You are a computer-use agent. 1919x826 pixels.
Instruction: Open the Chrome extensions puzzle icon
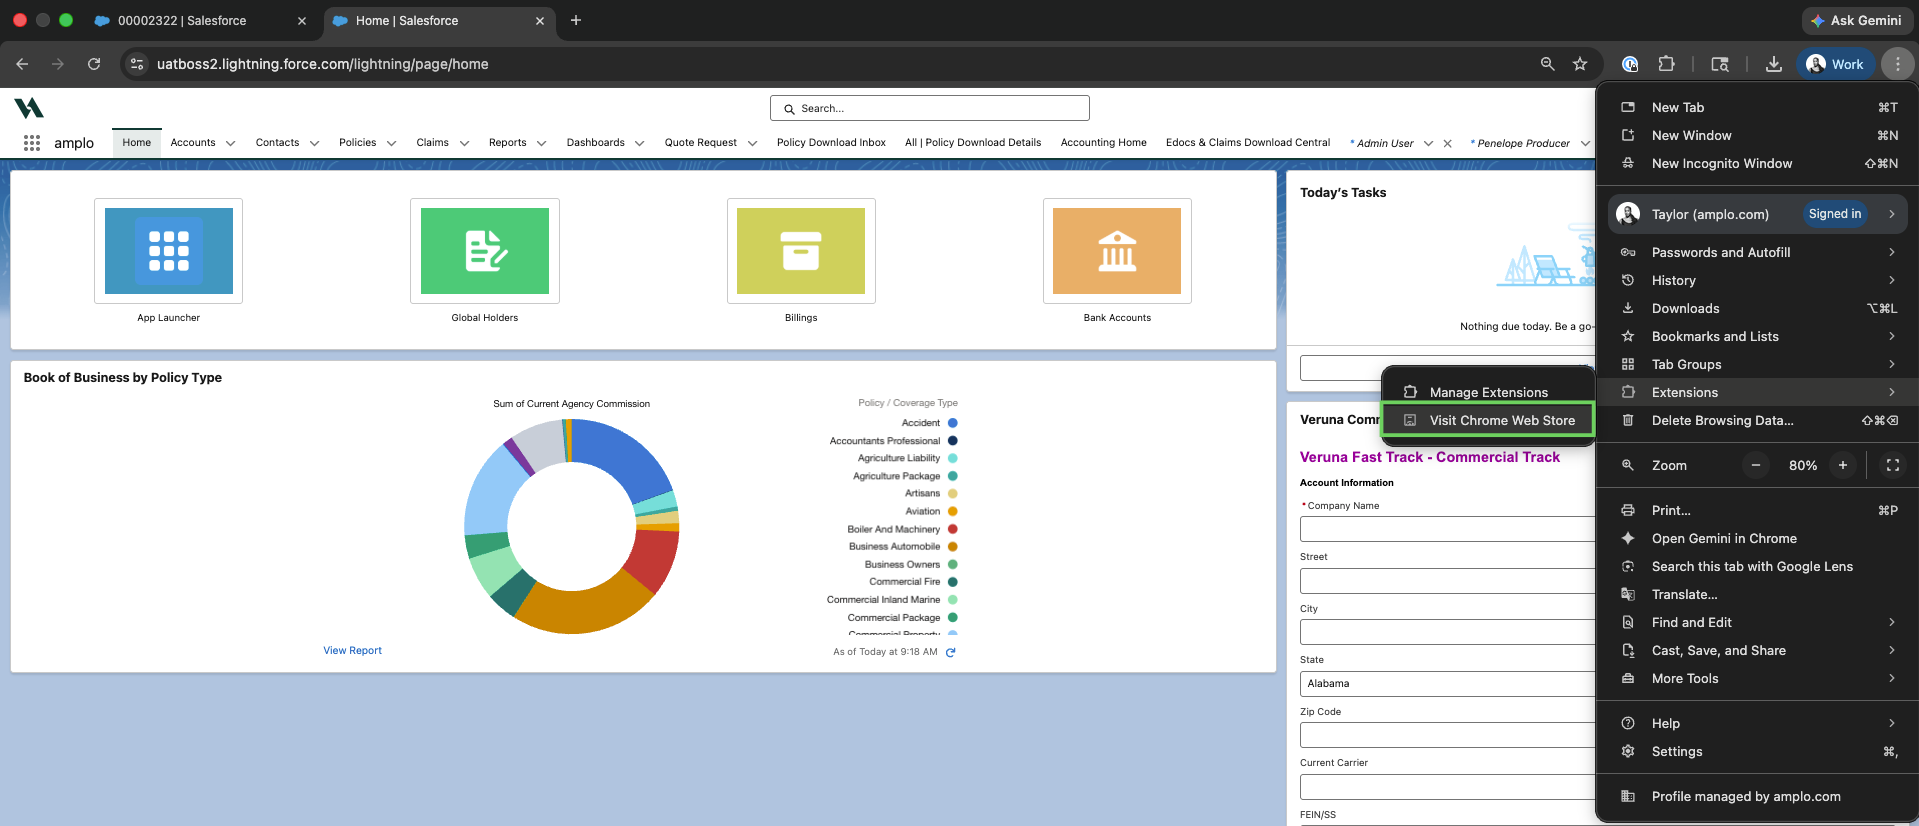click(1666, 64)
